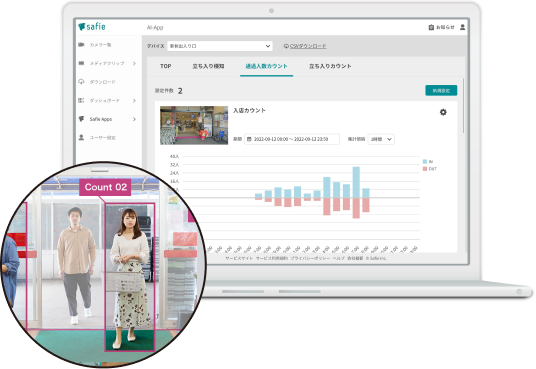Click the date range input field

pos(292,139)
